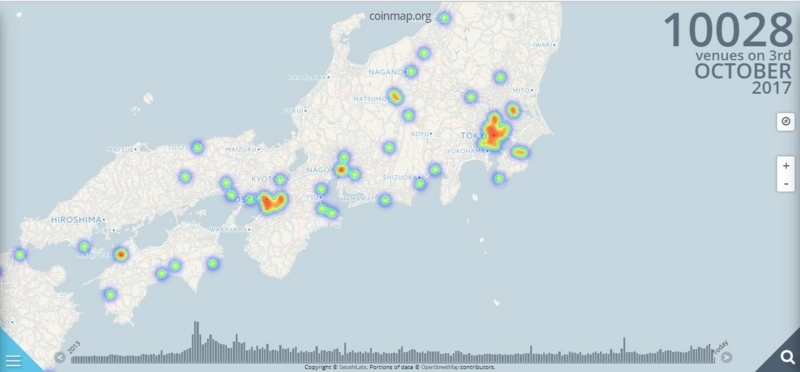This screenshot has height=372, width=800.
Task: Click the hotspot beside Matsumoto
Action: [x=395, y=96]
